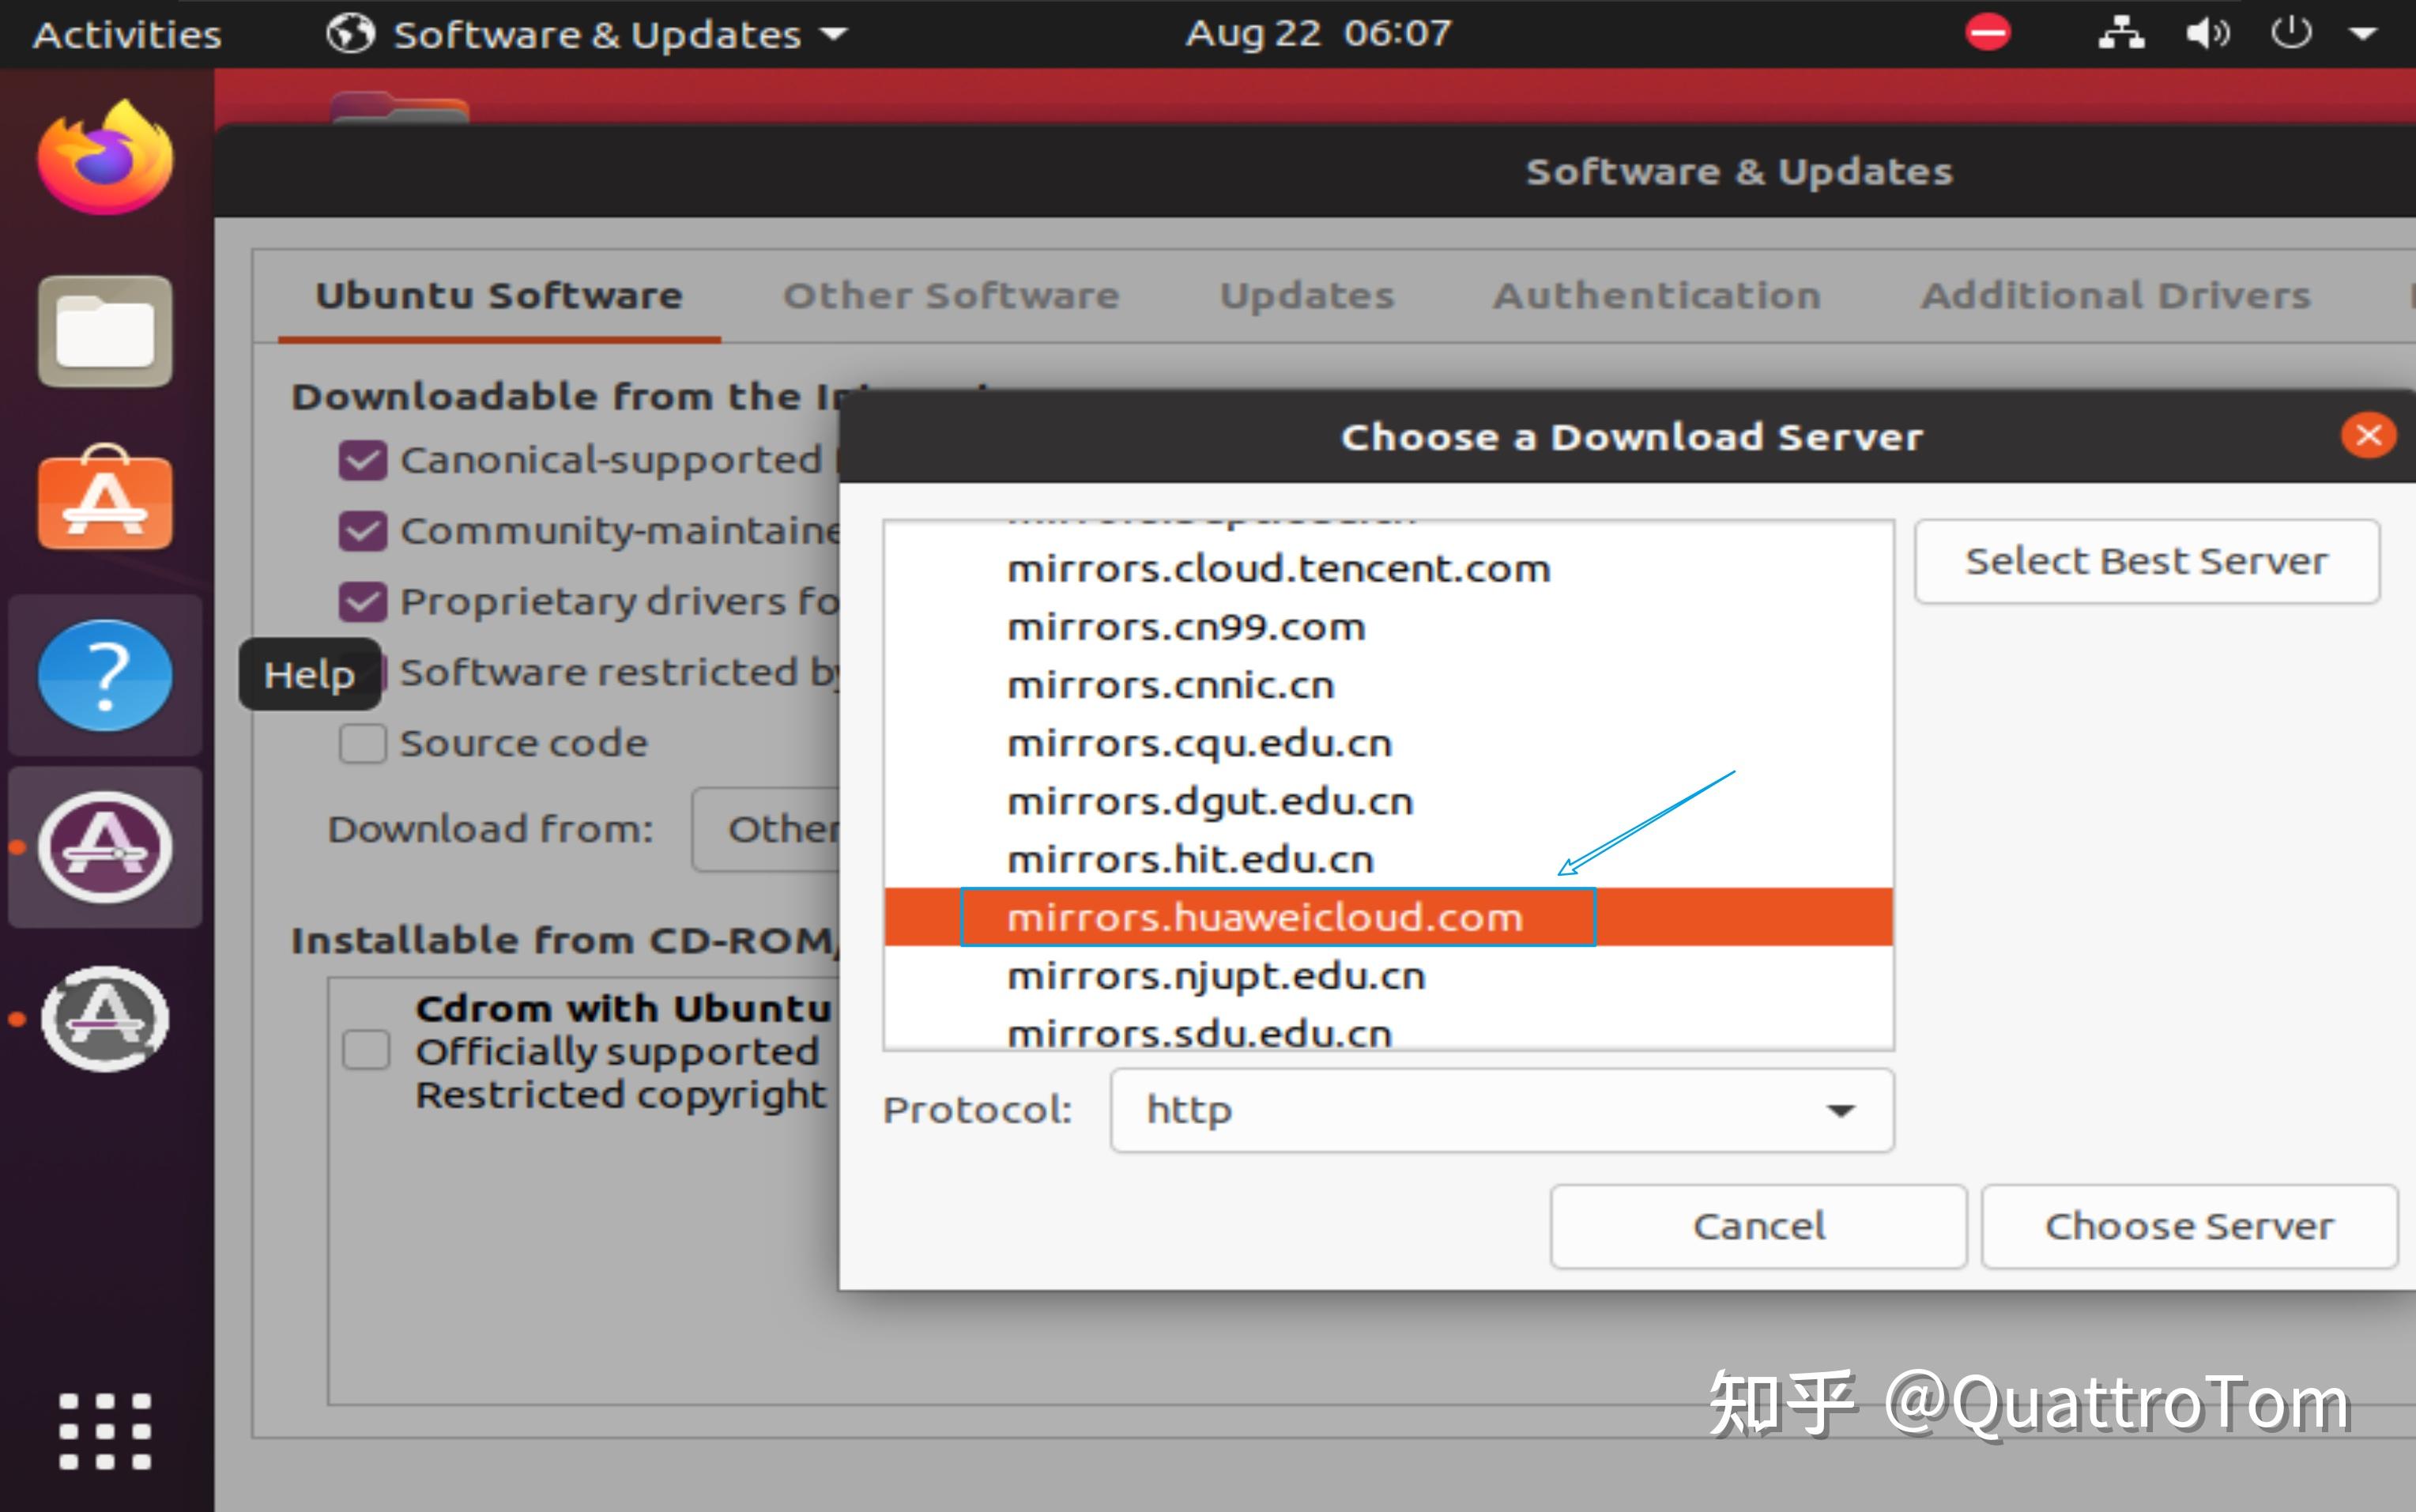Click the Cancel button
Image resolution: width=2416 pixels, height=1512 pixels.
[1758, 1227]
